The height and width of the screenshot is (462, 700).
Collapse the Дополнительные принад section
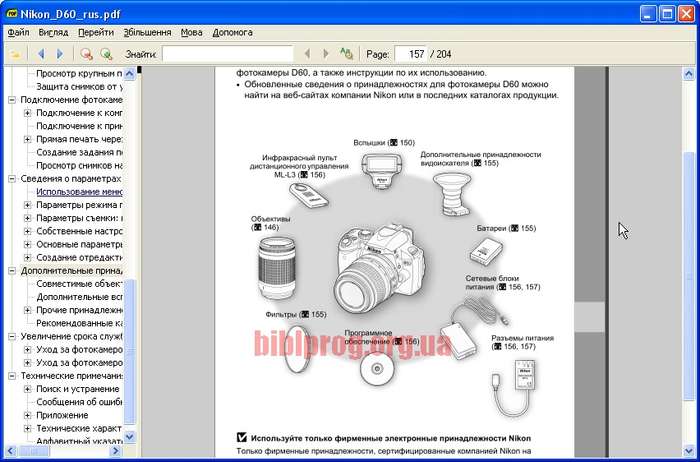click(x=12, y=271)
